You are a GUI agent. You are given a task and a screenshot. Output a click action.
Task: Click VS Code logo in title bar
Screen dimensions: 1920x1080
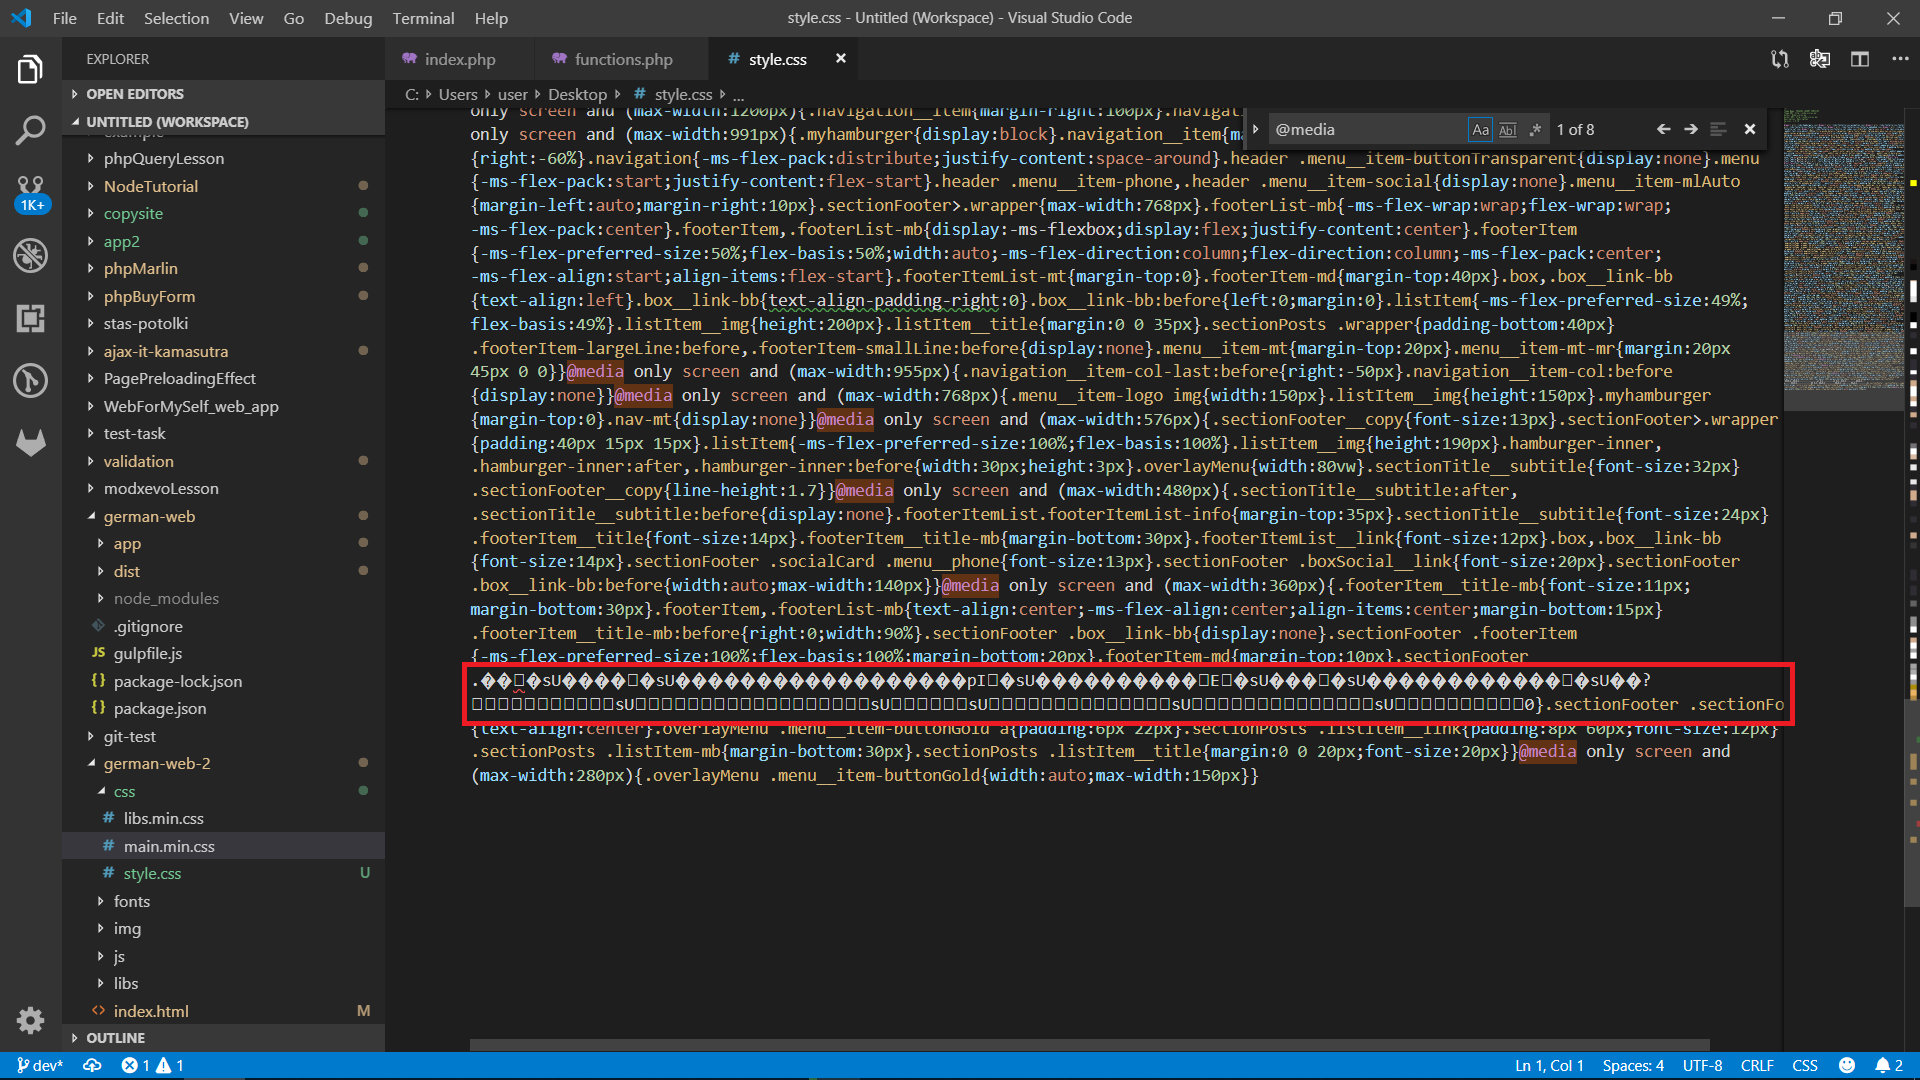click(21, 18)
